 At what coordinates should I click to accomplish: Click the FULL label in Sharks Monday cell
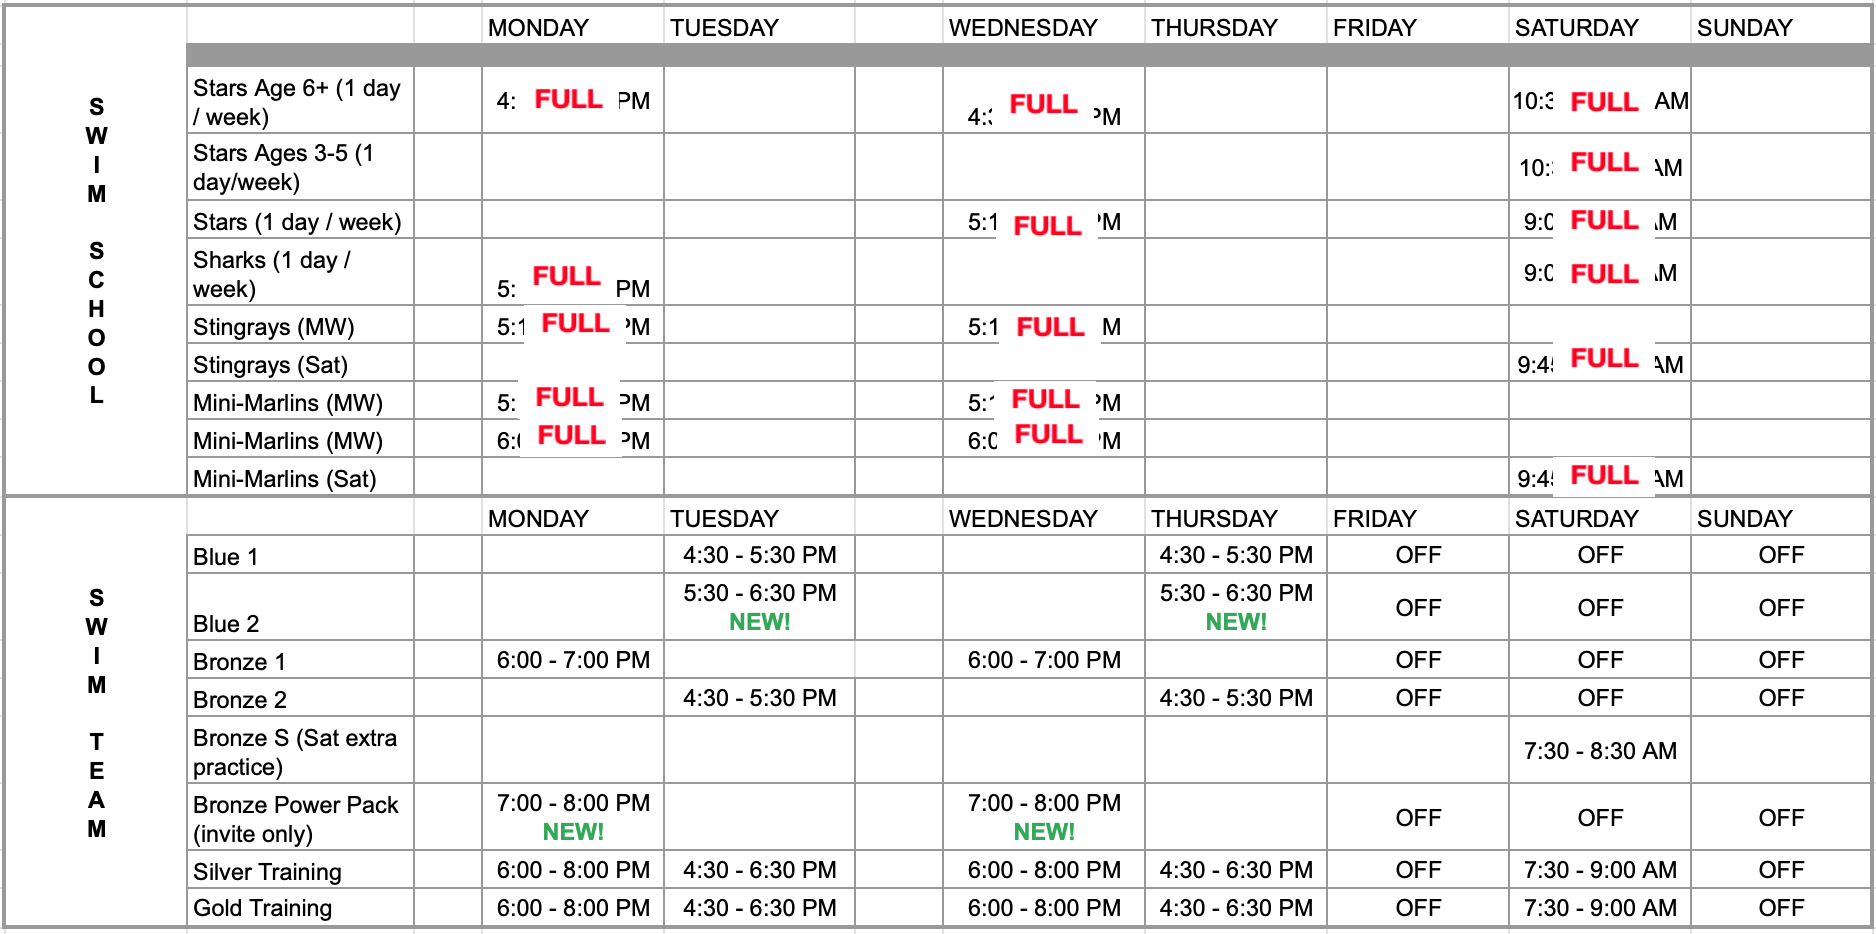coord(566,276)
